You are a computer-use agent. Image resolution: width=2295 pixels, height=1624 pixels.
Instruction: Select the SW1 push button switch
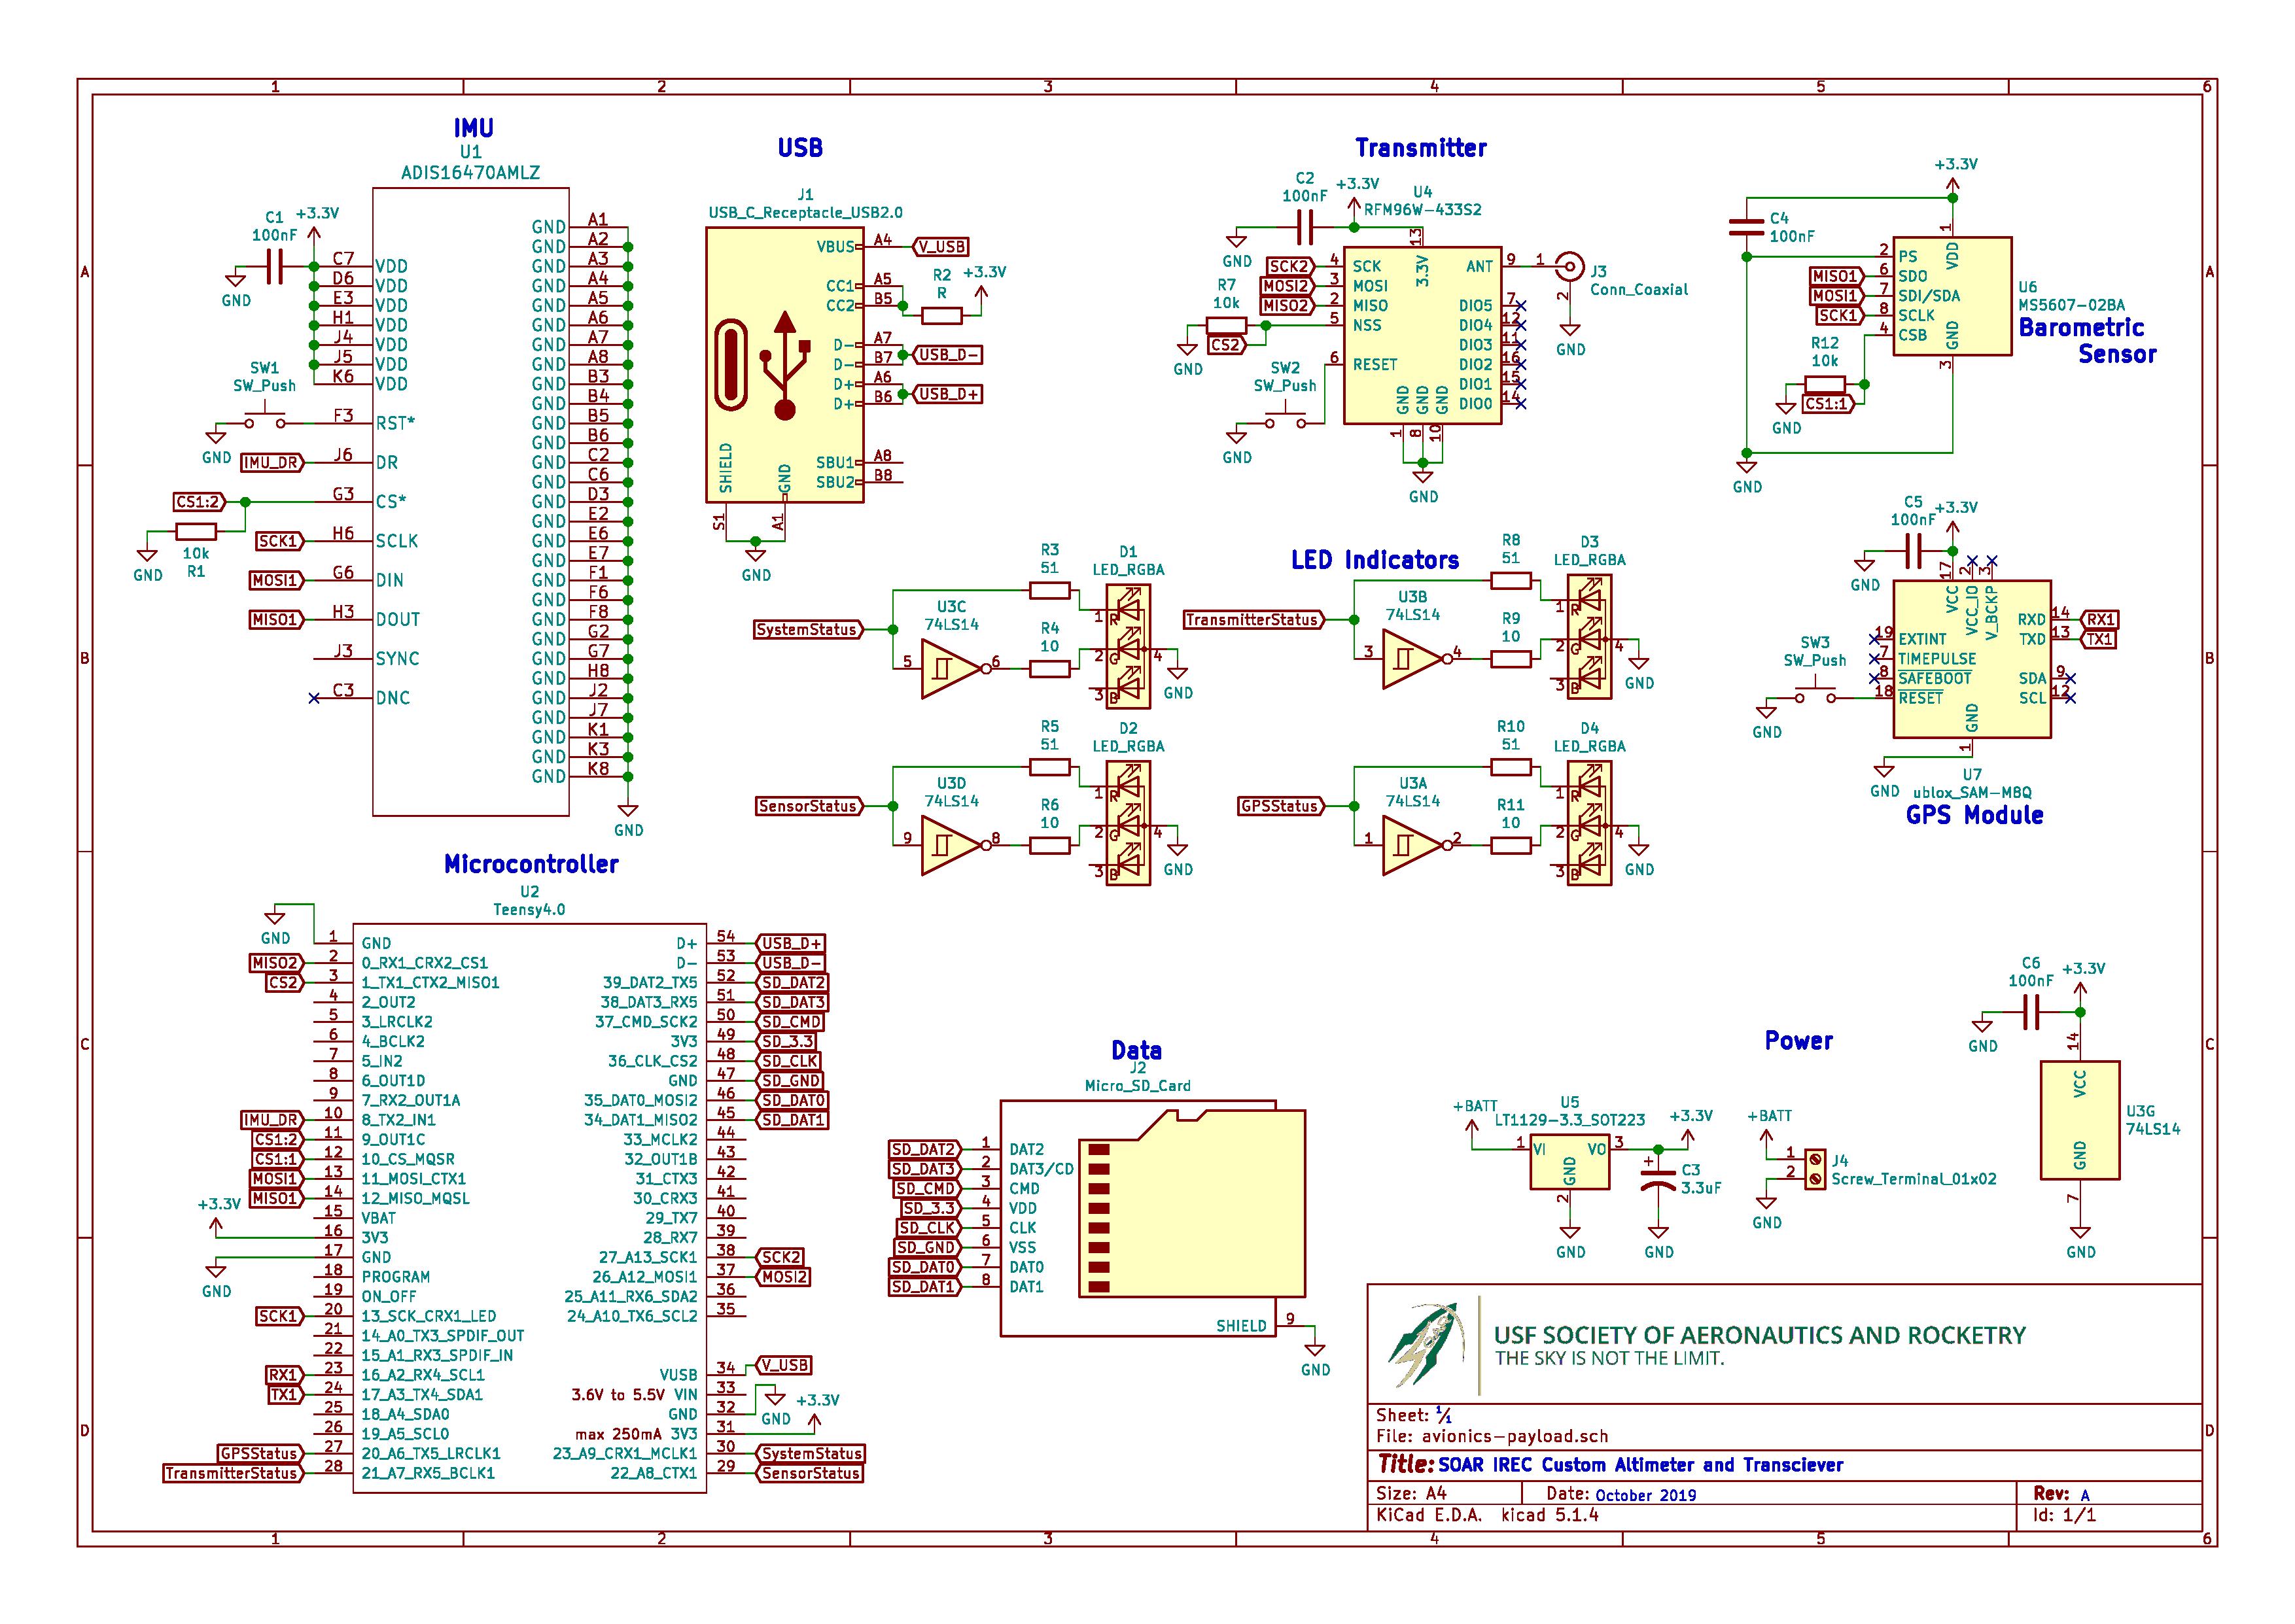pos(265,416)
